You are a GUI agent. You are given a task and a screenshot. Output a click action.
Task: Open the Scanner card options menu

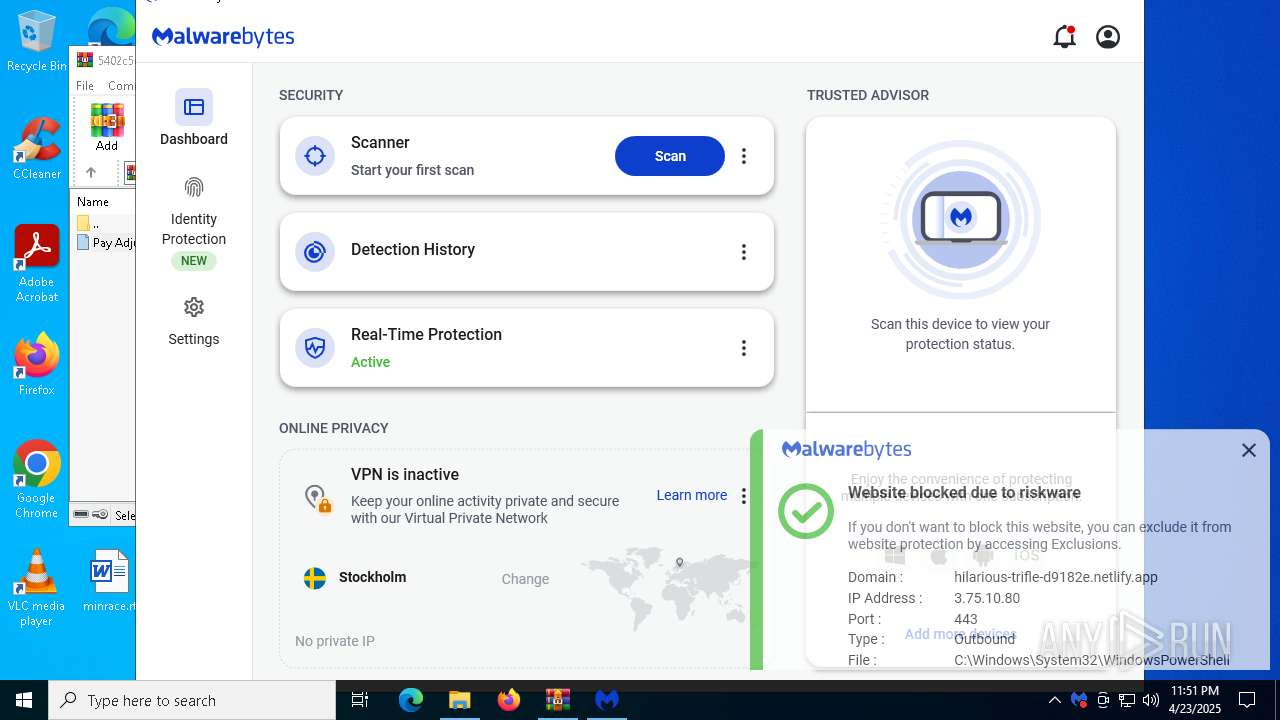coord(743,156)
